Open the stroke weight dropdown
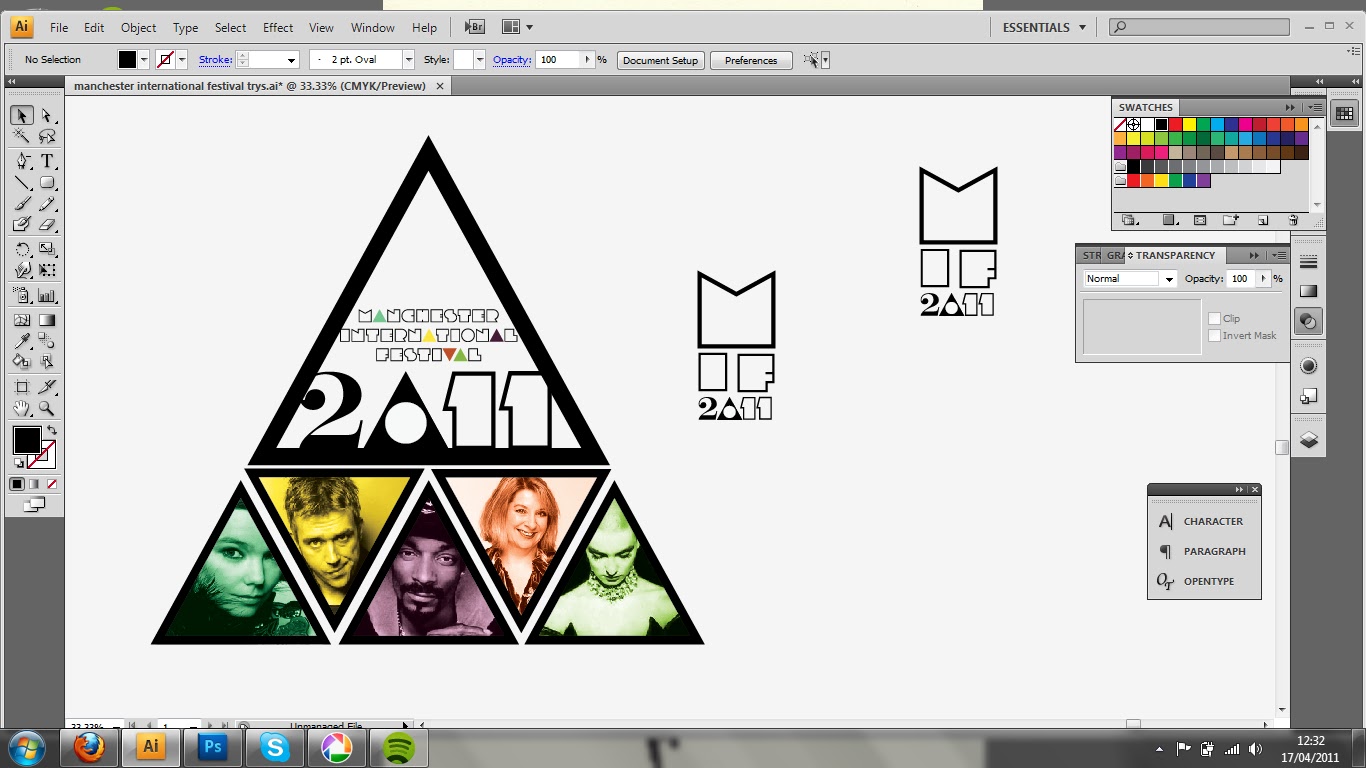Screen dimensions: 1366x768 pyautogui.click(x=292, y=60)
